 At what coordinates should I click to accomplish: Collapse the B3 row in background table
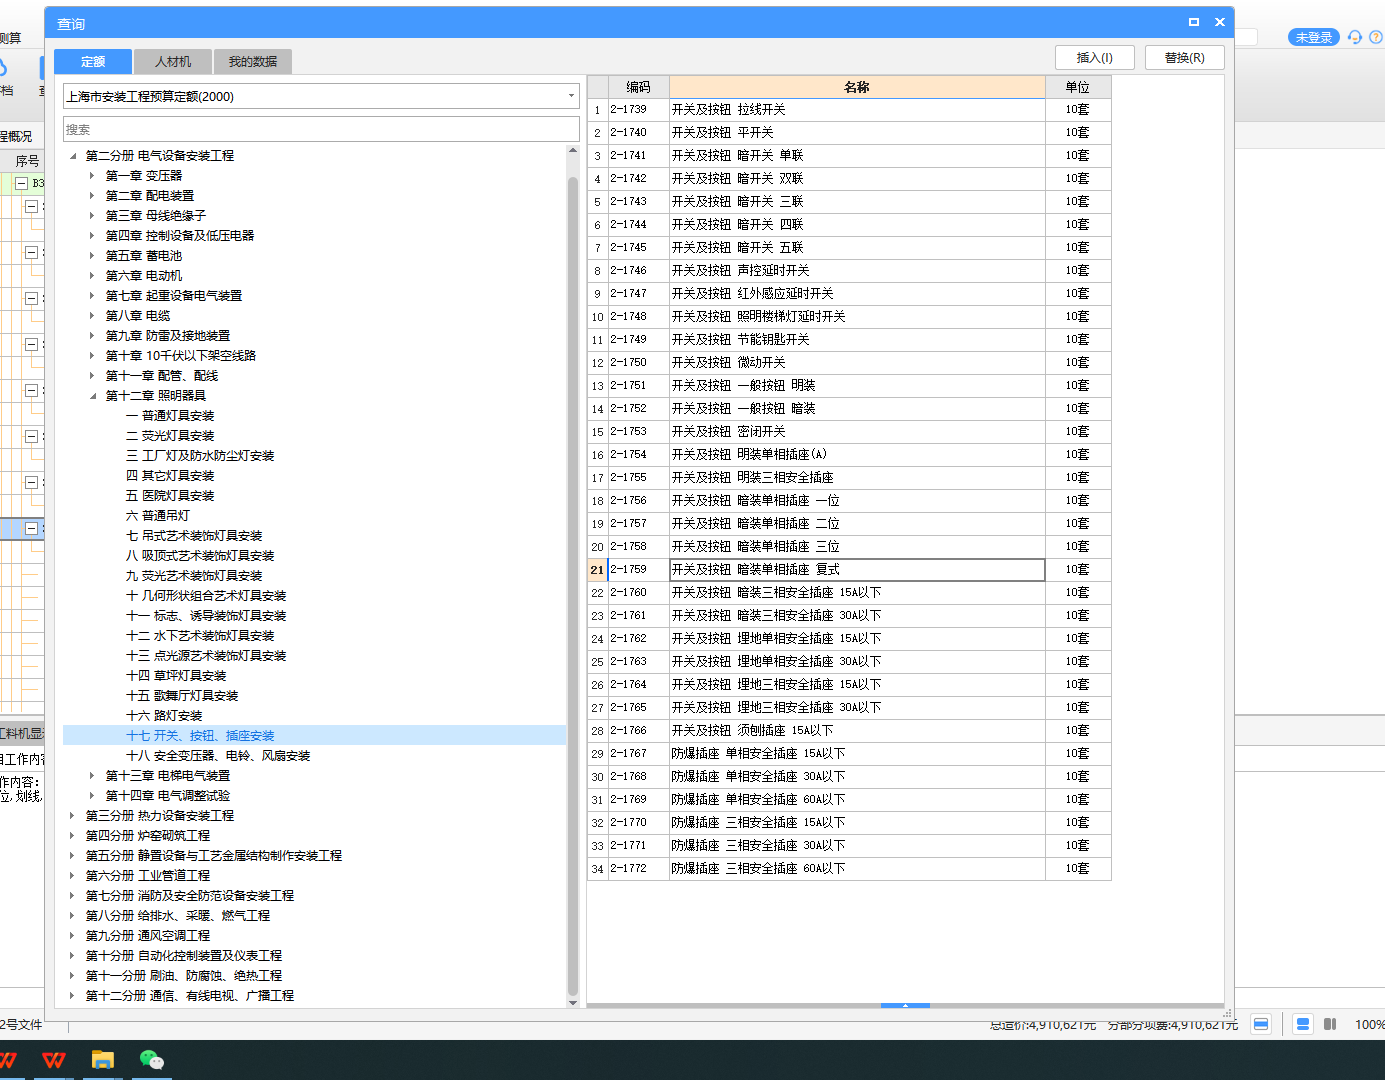(21, 184)
